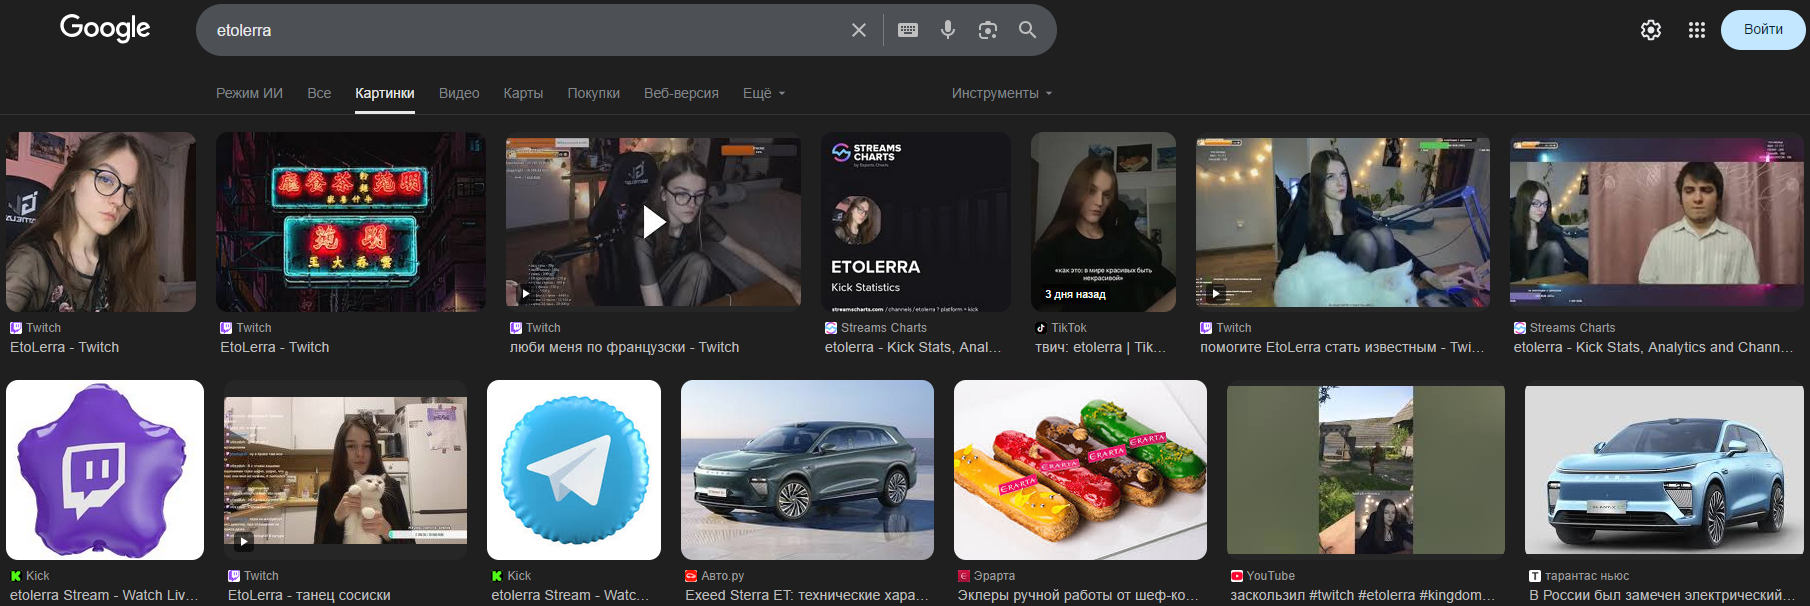The width and height of the screenshot is (1810, 606).
Task: Switch to the Карты tab
Action: (523, 93)
